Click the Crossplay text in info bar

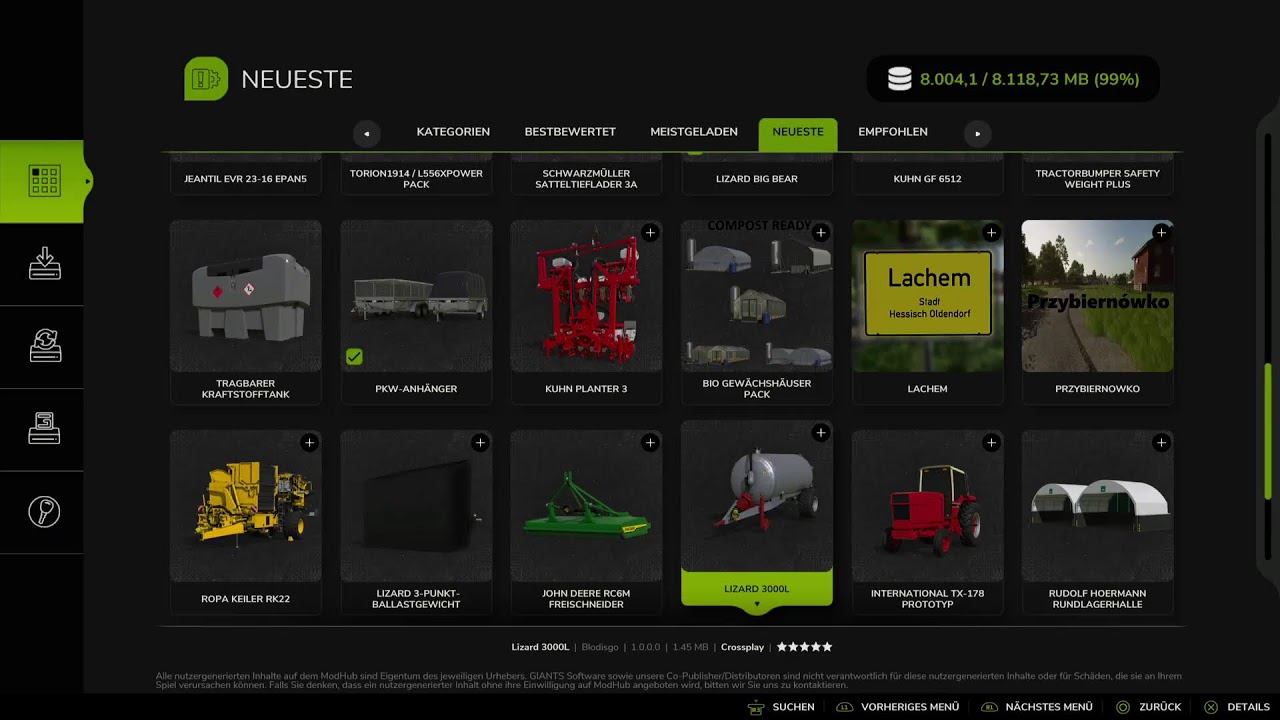(x=742, y=647)
